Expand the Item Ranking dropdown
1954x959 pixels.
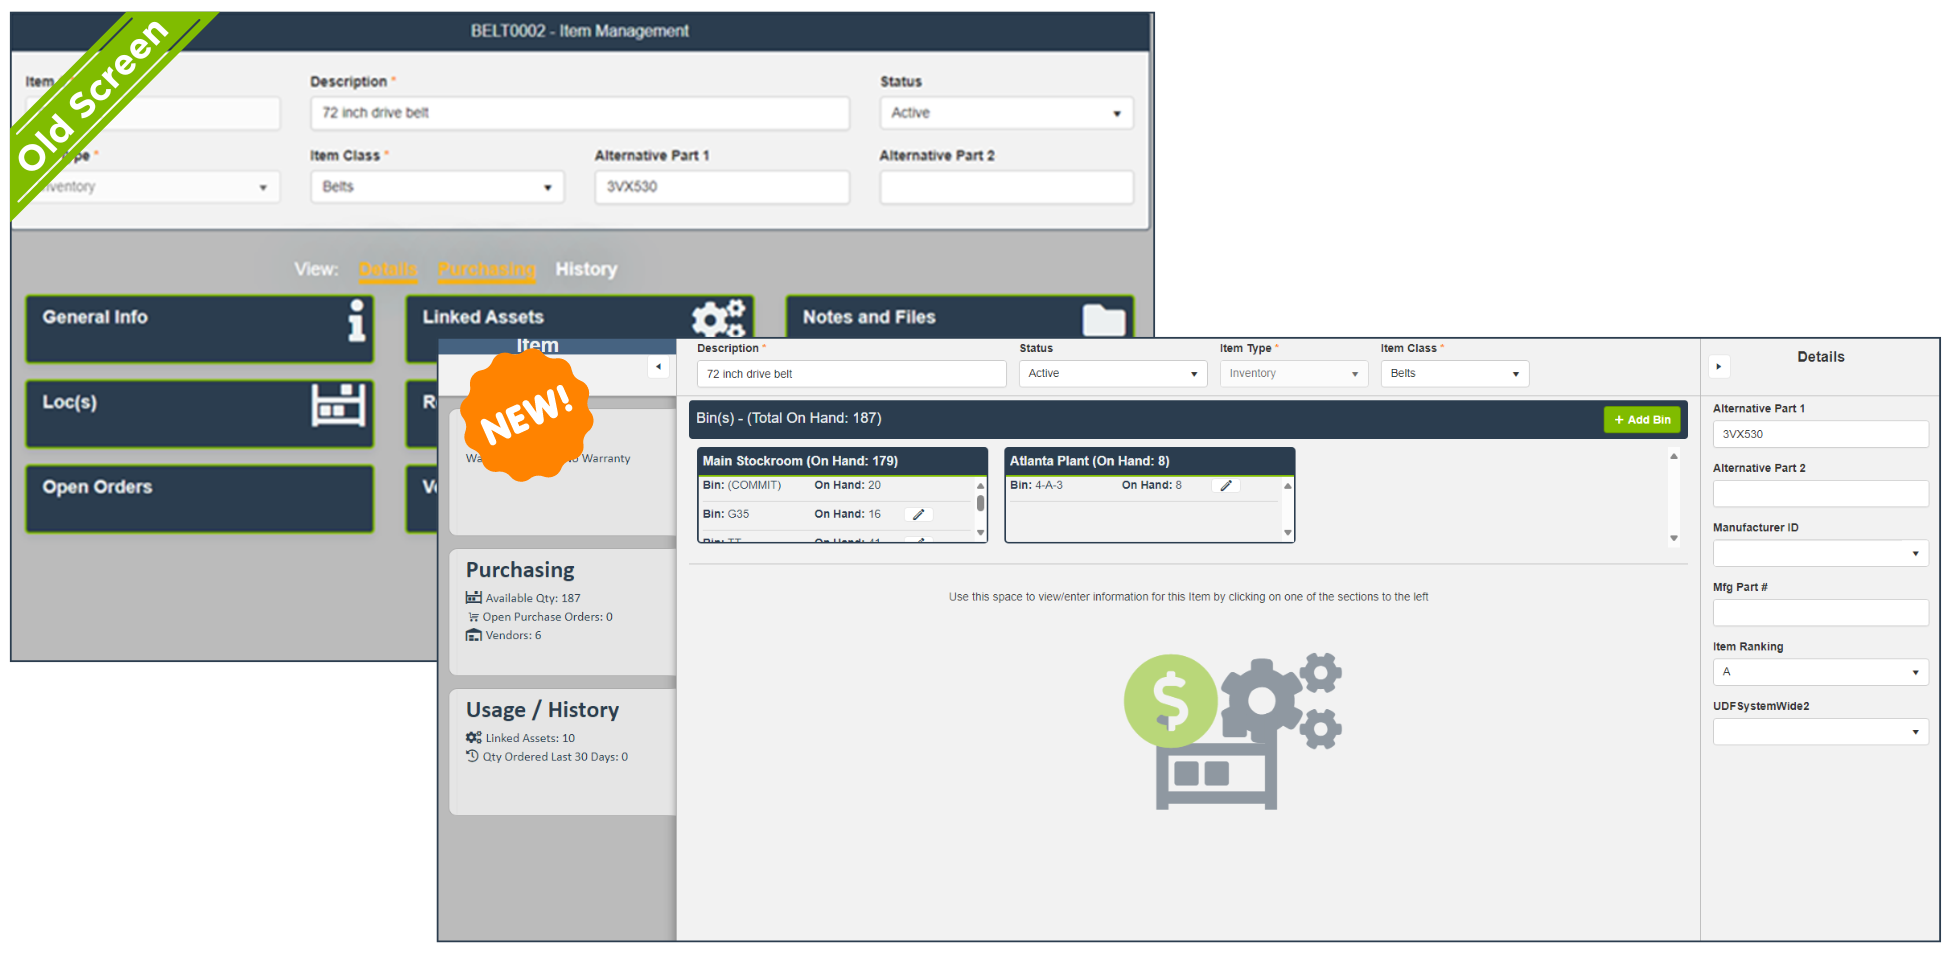(x=1819, y=672)
